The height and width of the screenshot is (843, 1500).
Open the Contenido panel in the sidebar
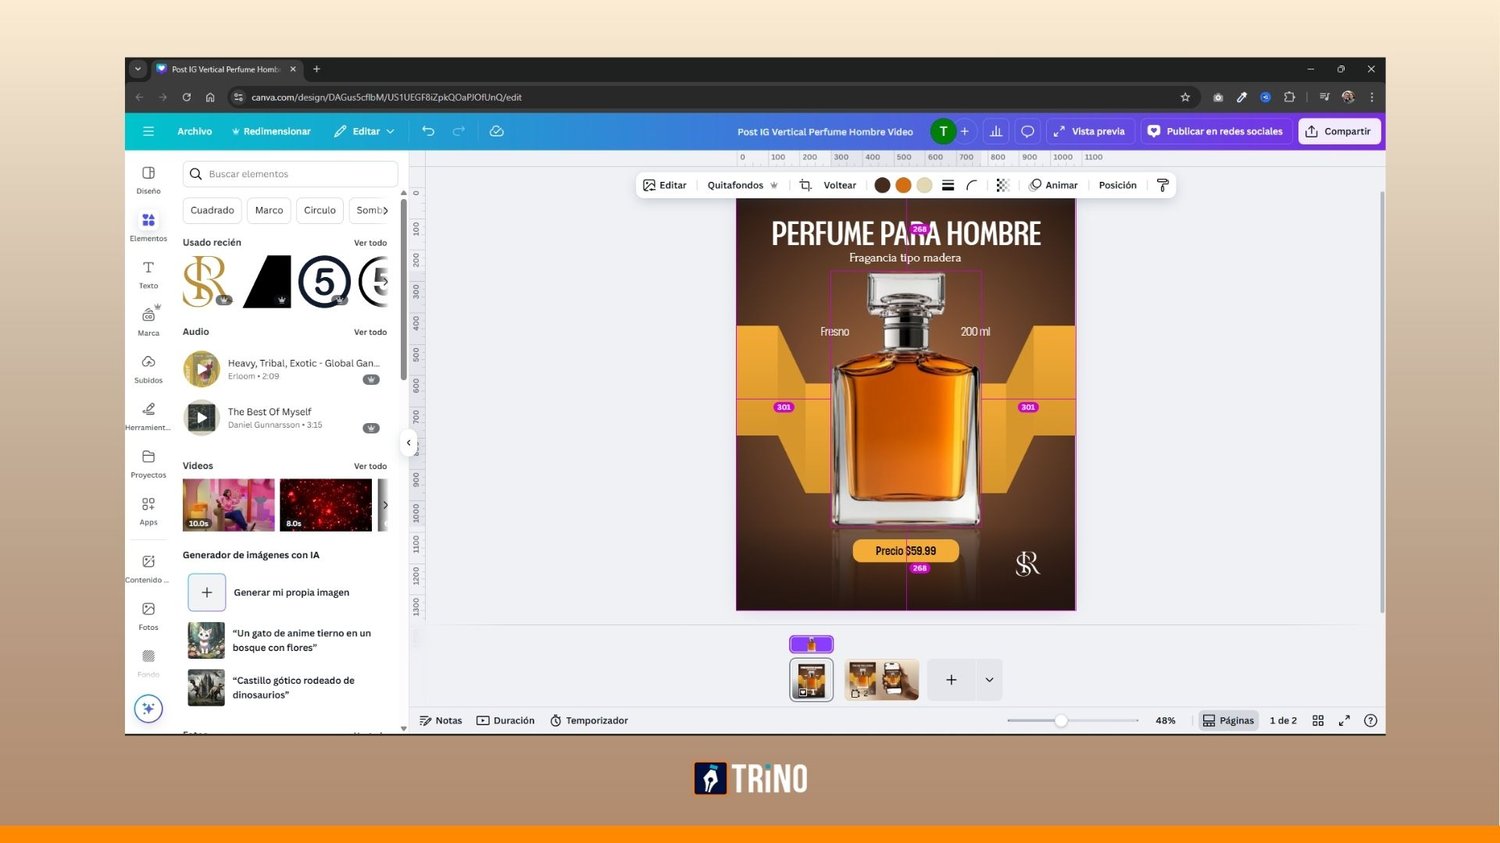pyautogui.click(x=148, y=568)
